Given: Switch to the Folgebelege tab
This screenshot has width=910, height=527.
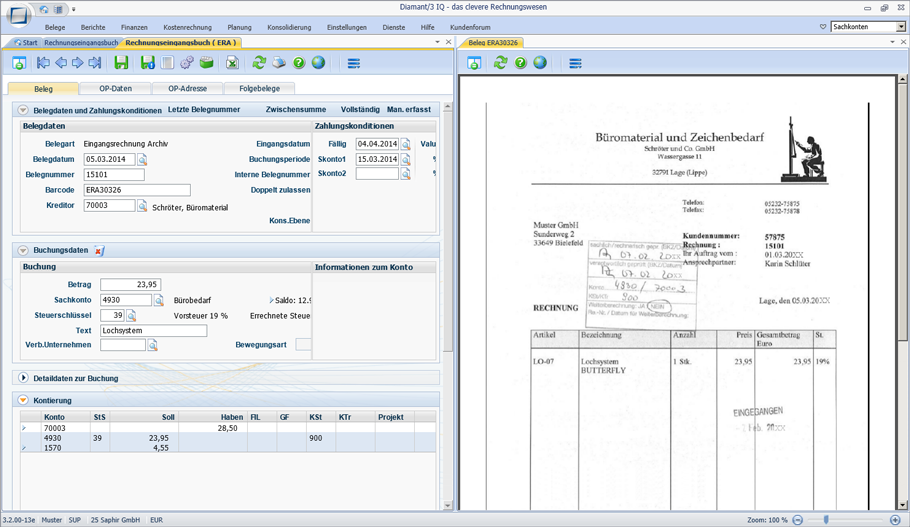Looking at the screenshot, I should point(259,88).
